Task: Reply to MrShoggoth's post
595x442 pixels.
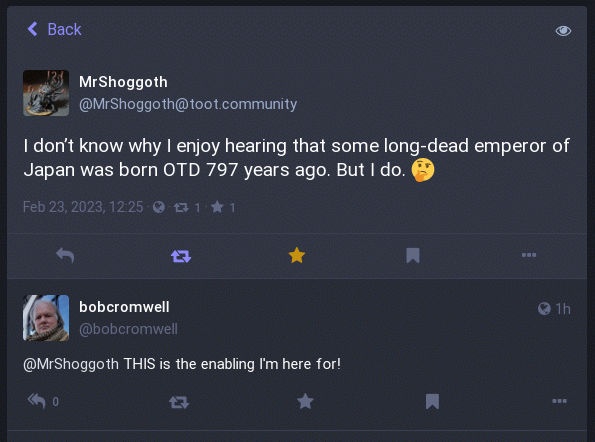Action: point(65,255)
